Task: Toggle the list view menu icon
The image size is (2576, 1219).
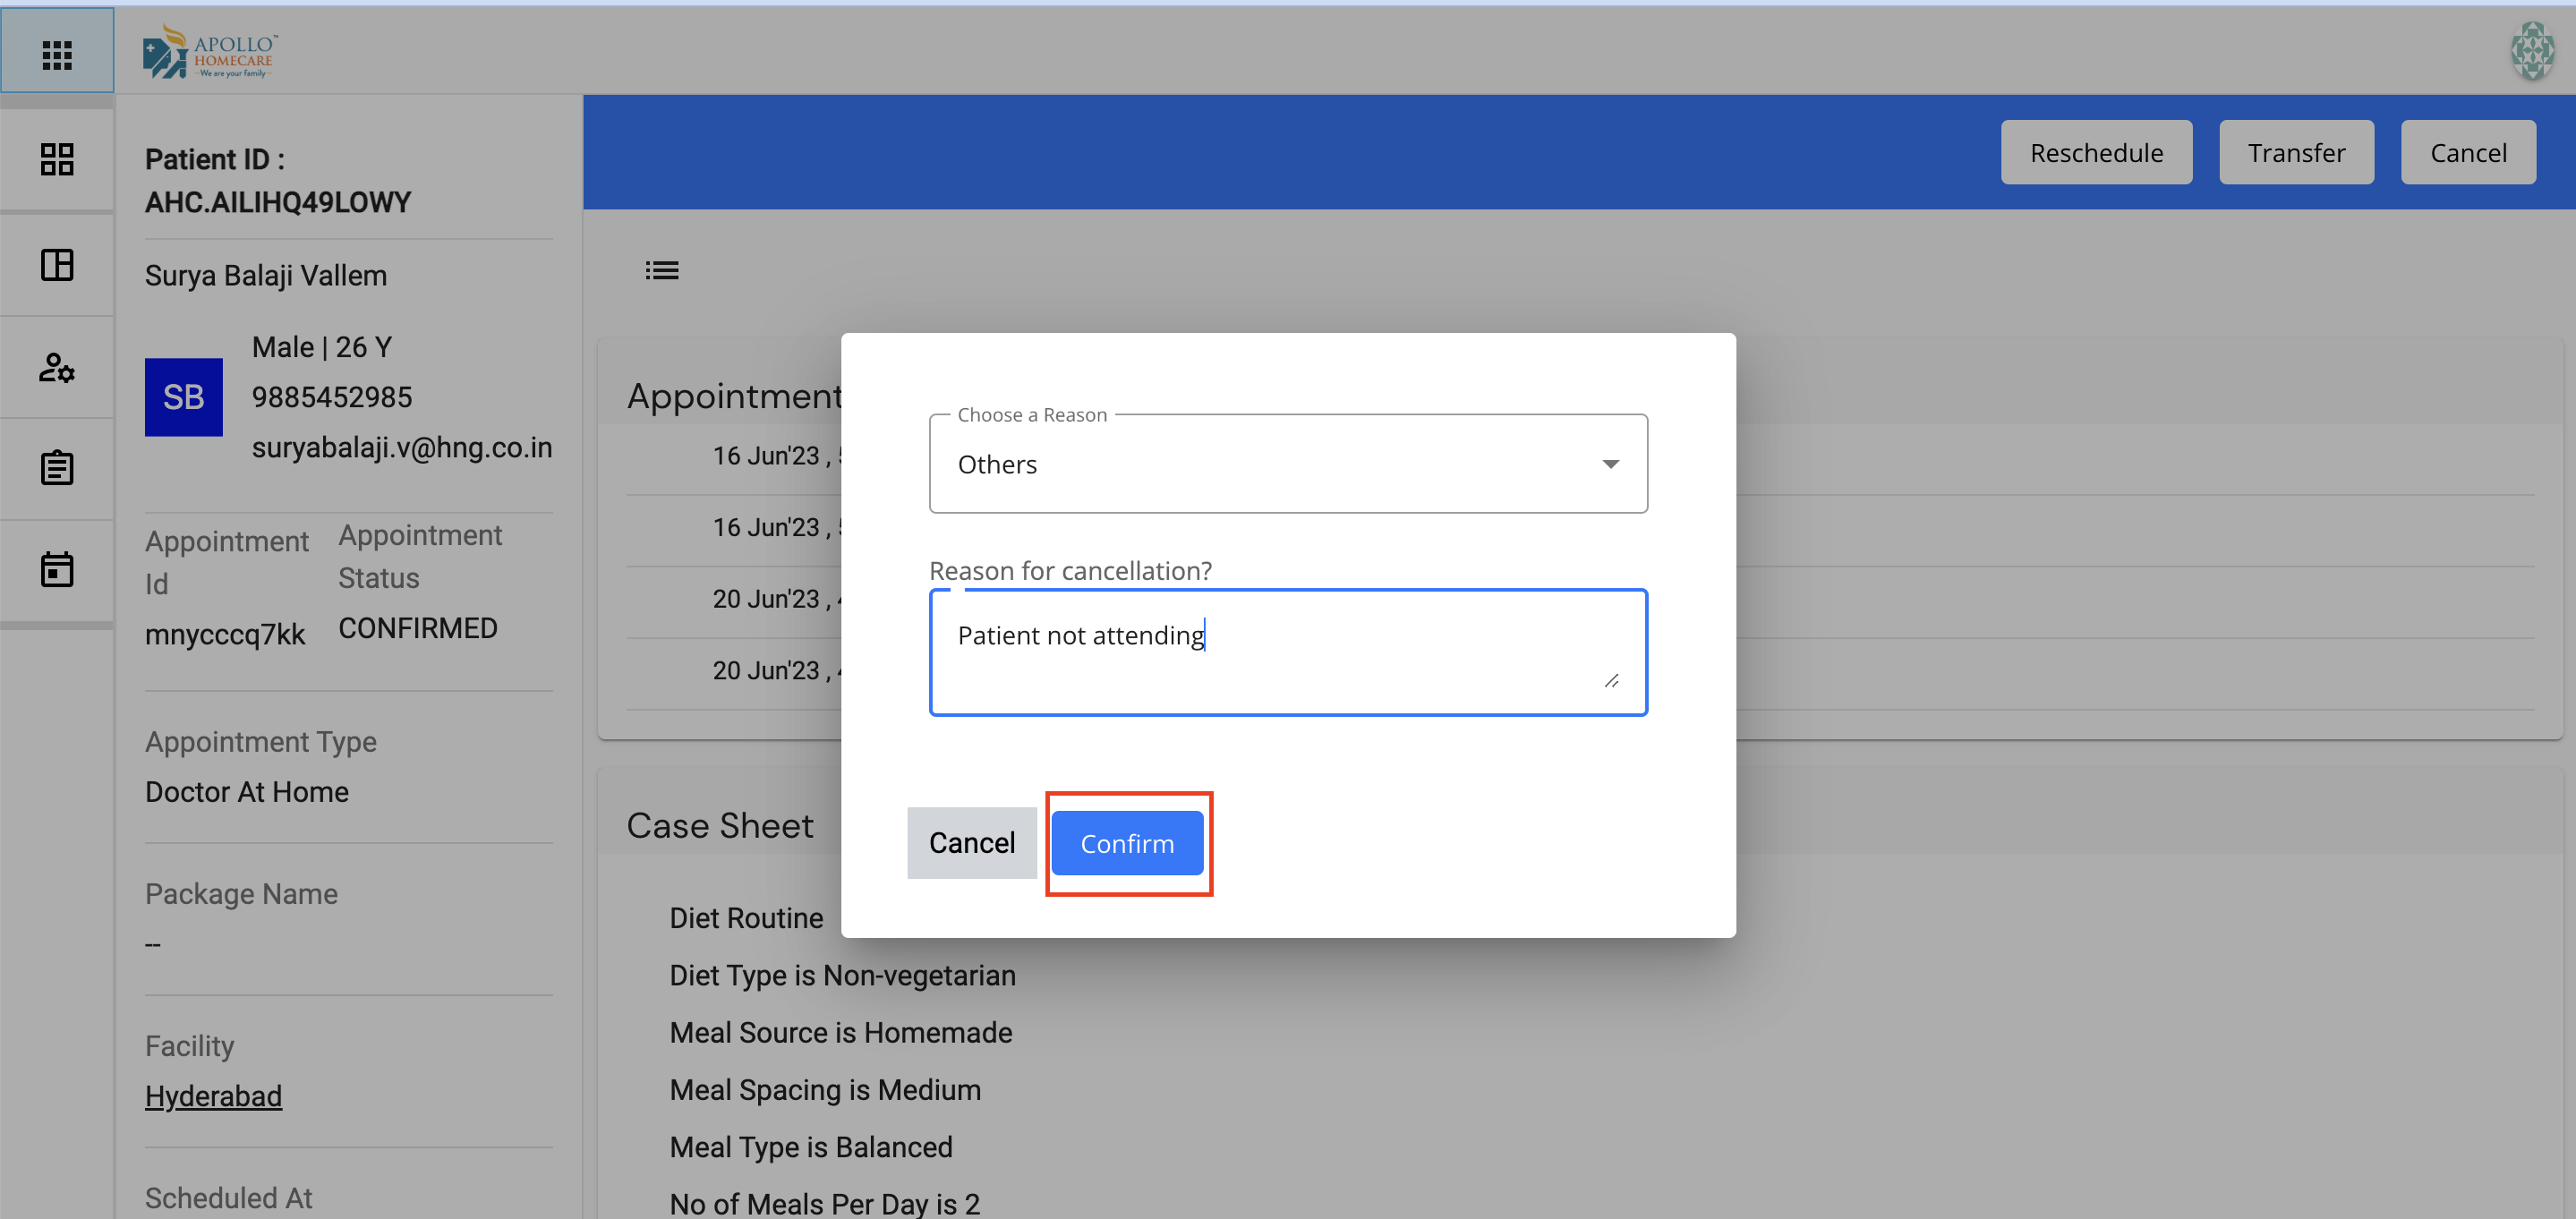Action: [x=661, y=270]
